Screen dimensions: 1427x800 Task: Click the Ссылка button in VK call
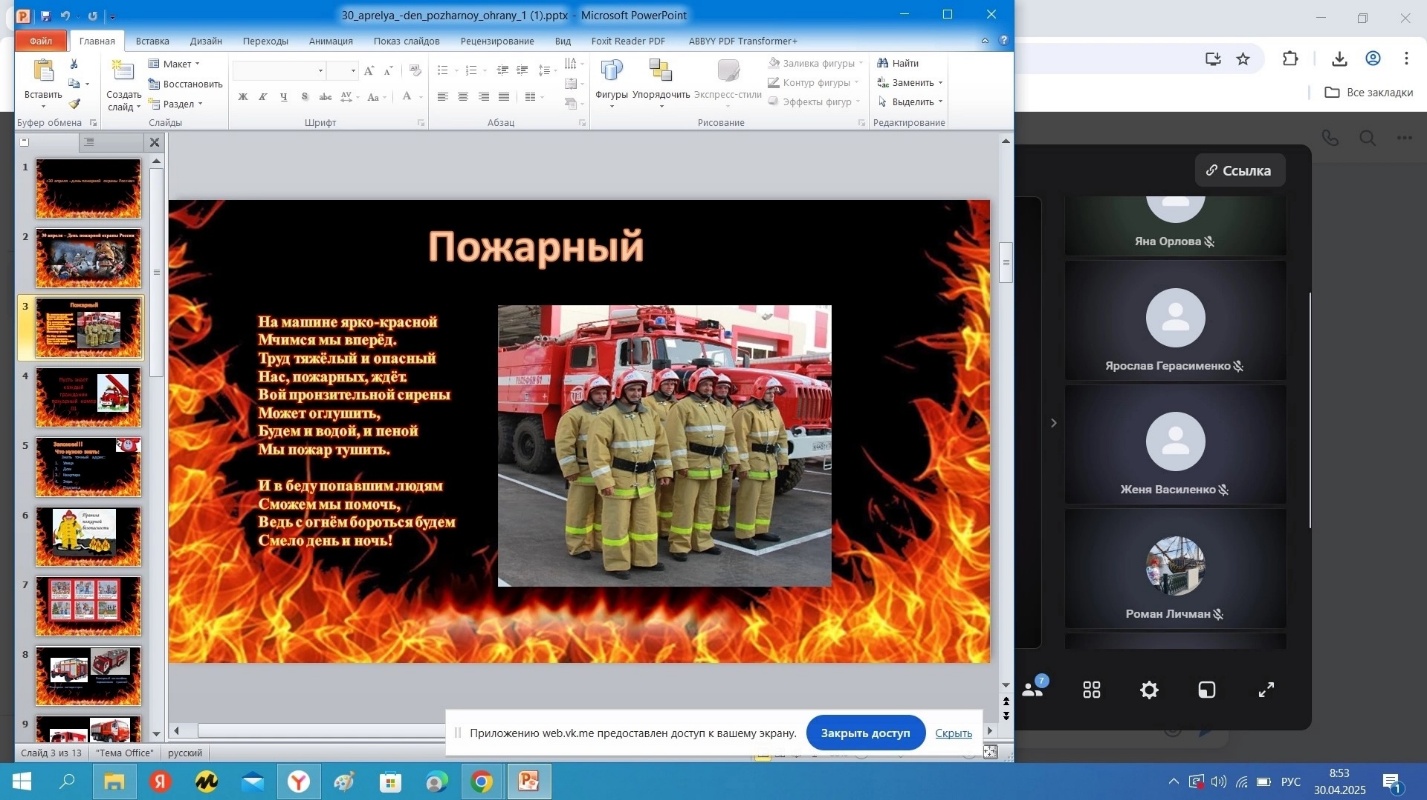click(1239, 170)
